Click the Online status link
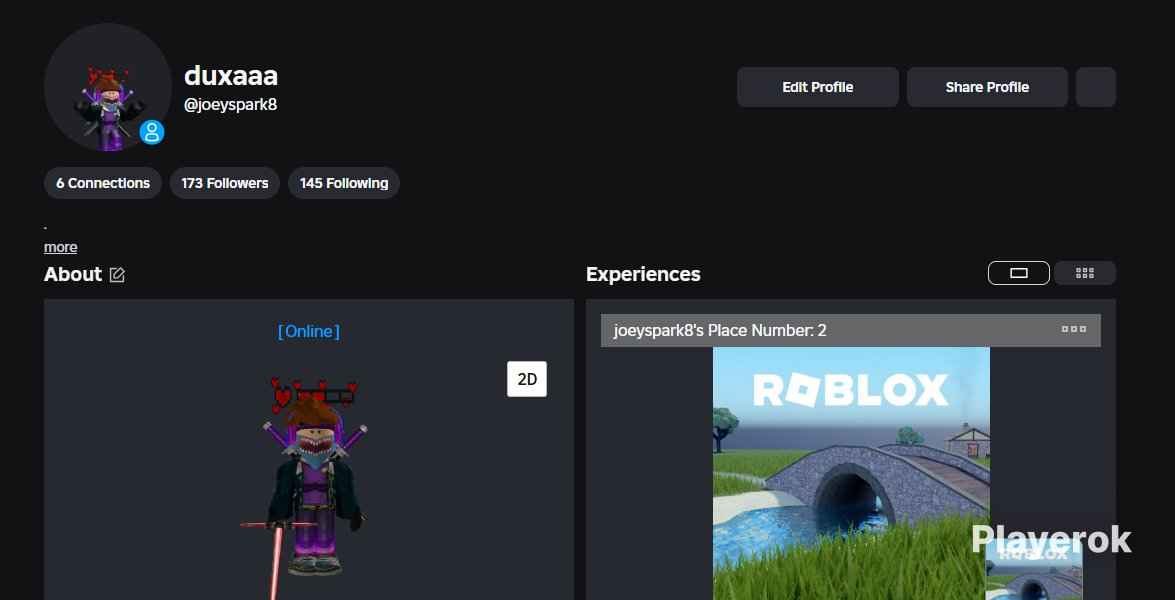Image resolution: width=1175 pixels, height=600 pixels. [308, 331]
